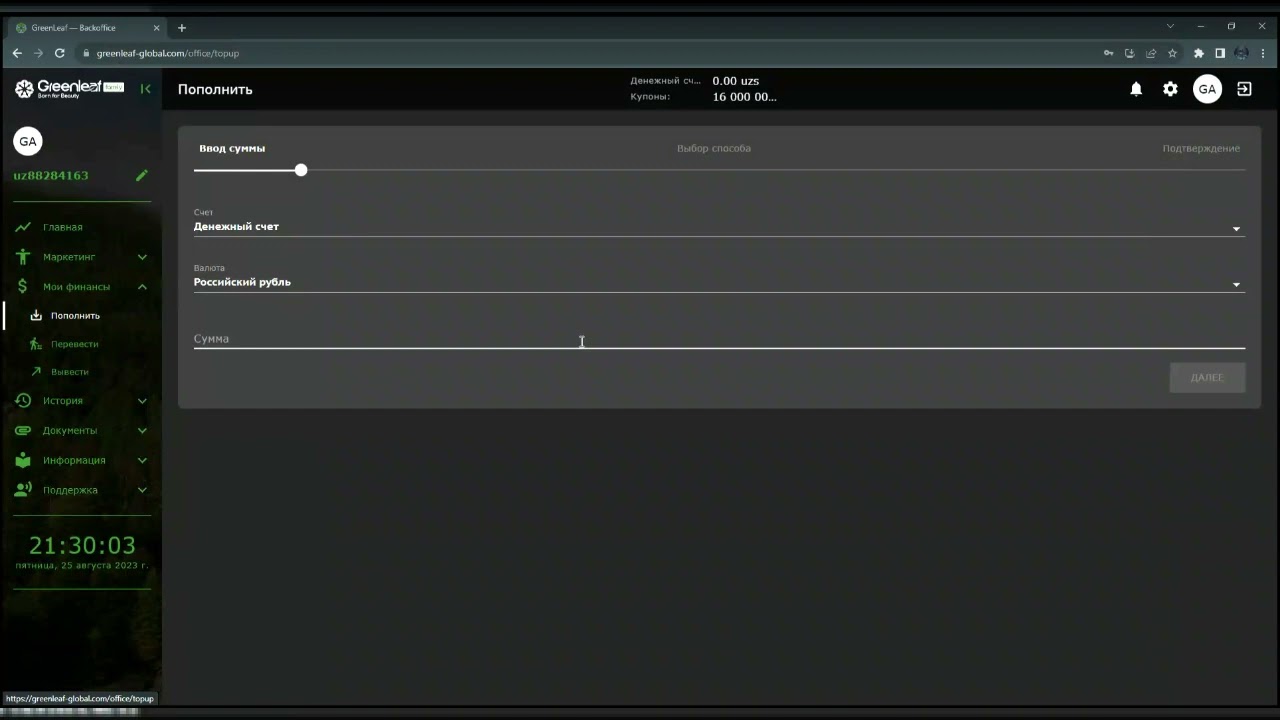Open the browser side panel icon

pyautogui.click(x=1220, y=53)
